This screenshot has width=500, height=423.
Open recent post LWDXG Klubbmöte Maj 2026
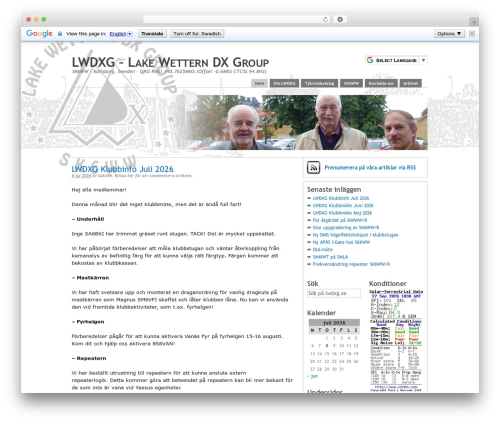(342, 213)
